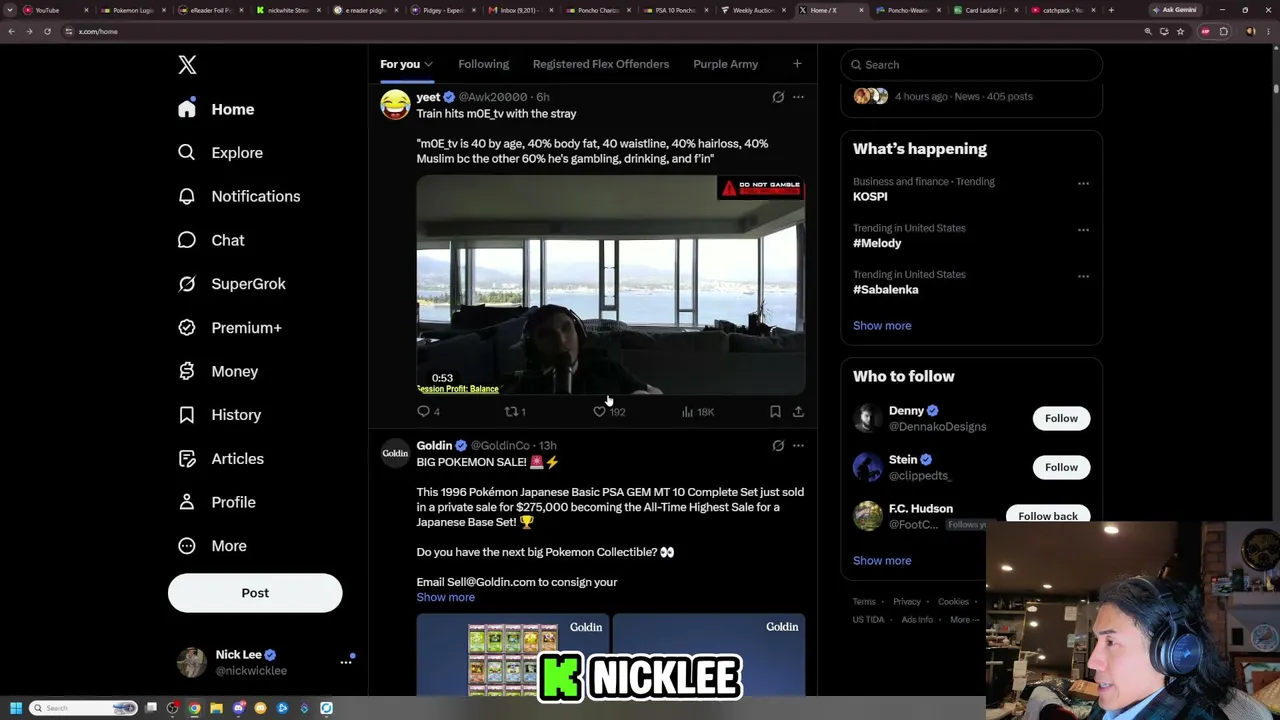Click the Windows taskbar Search box
The width and height of the screenshot is (1280, 720).
click(x=83, y=708)
